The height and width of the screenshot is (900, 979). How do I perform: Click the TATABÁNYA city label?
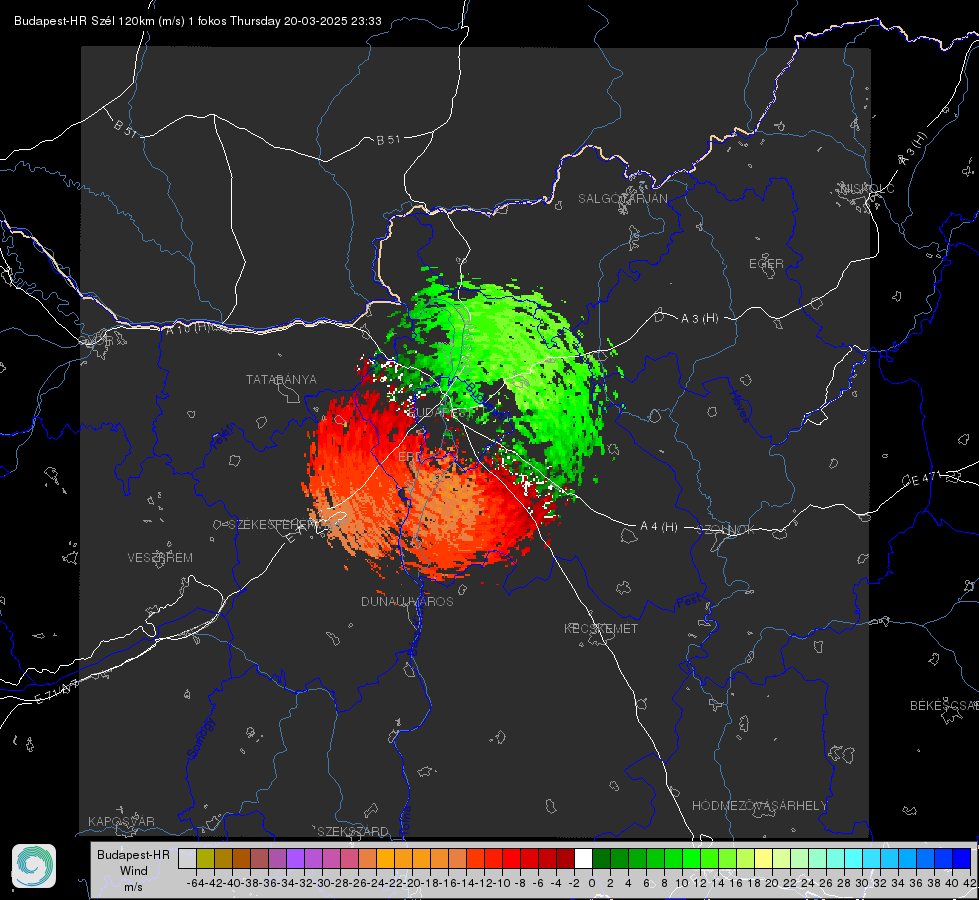(x=281, y=379)
